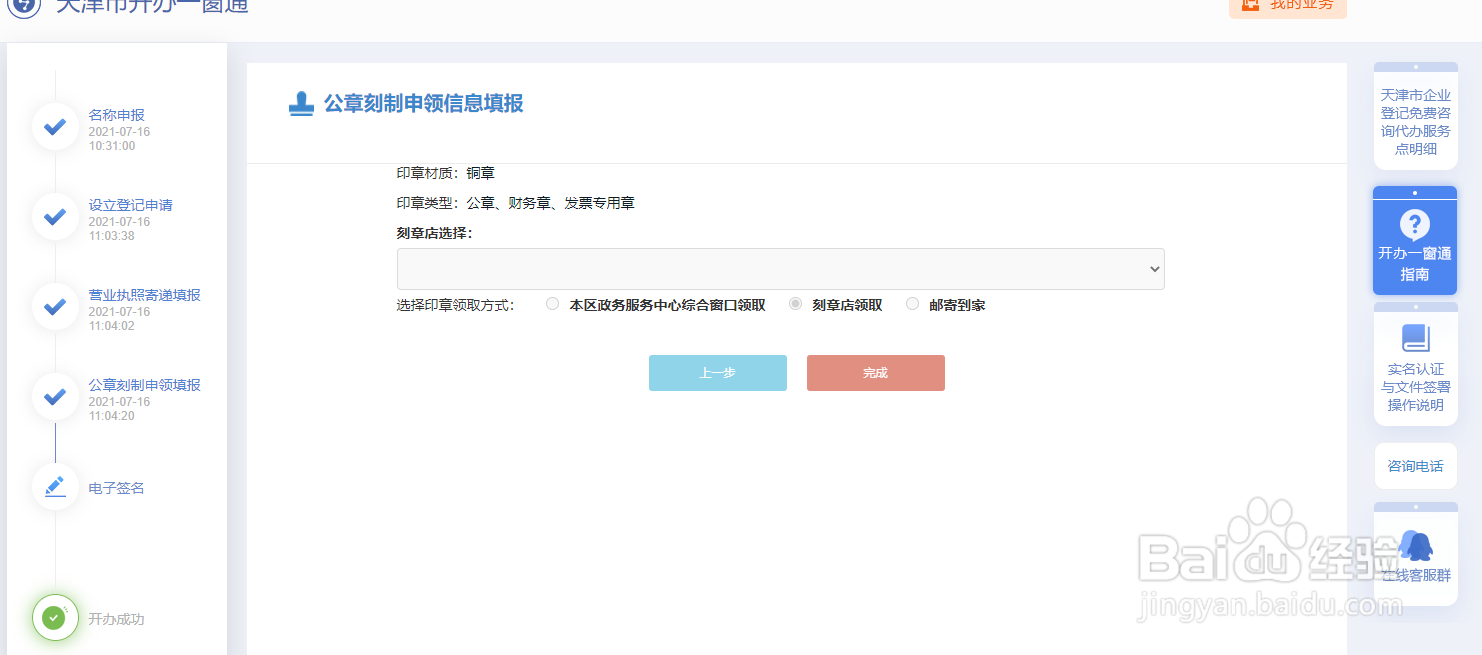Screen dimensions: 1482x655
Task: Click 上一步 to go back
Action: pyautogui.click(x=717, y=372)
